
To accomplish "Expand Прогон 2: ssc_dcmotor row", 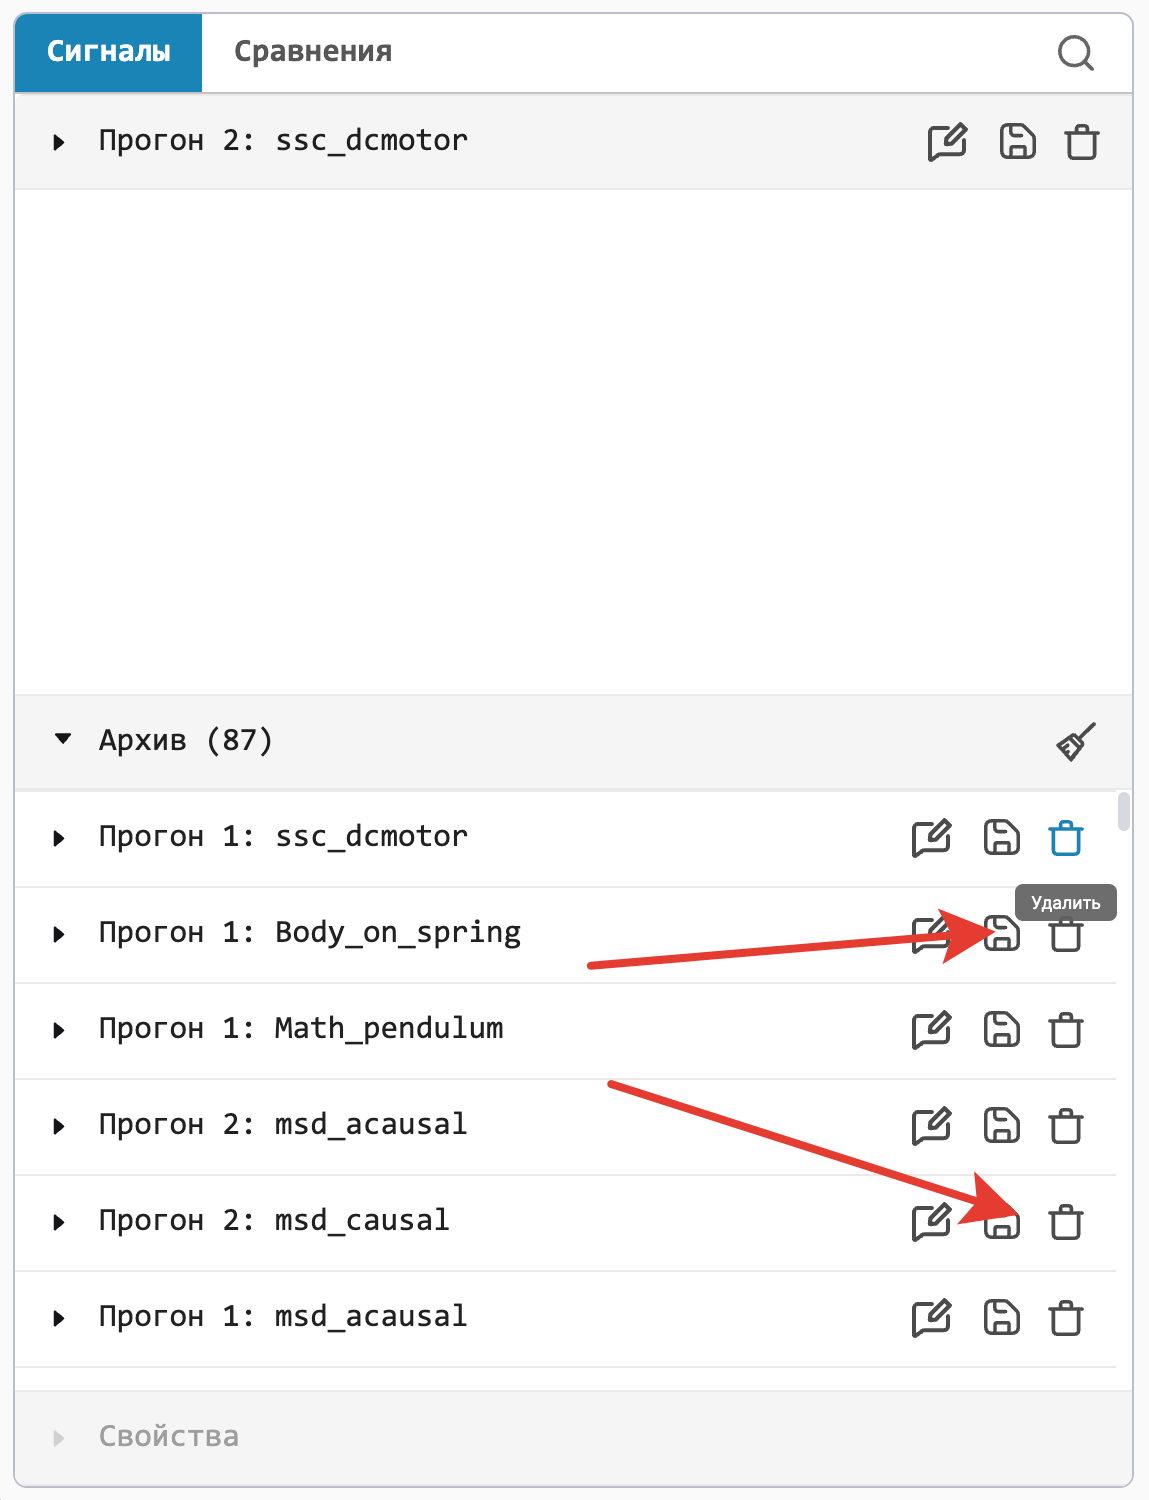I will [x=59, y=142].
